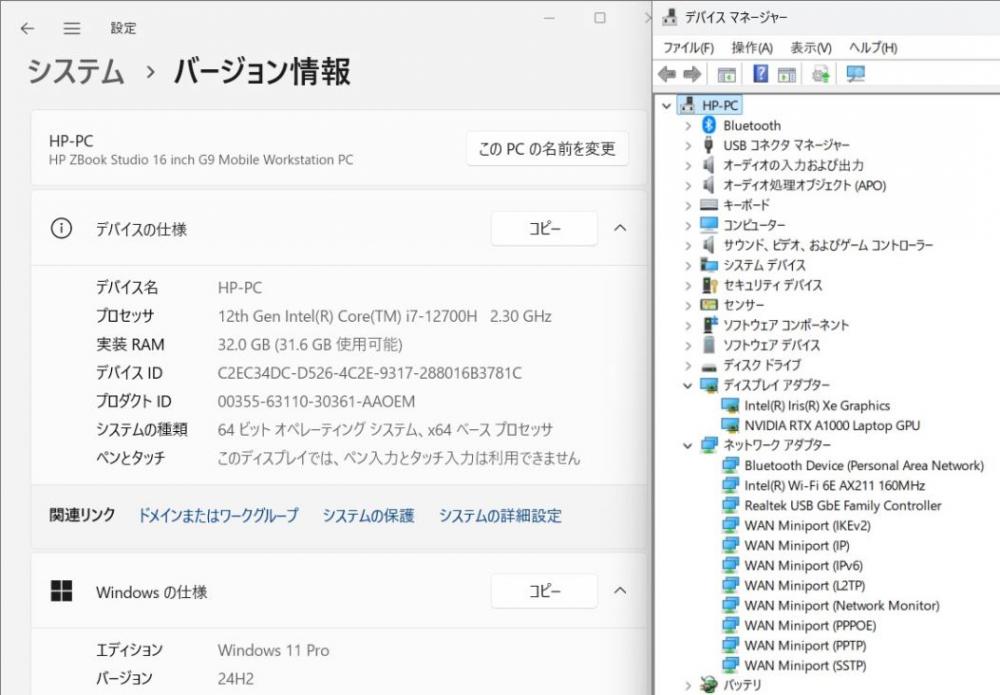
Task: Click the システム デバイス folder icon
Action: [x=709, y=265]
